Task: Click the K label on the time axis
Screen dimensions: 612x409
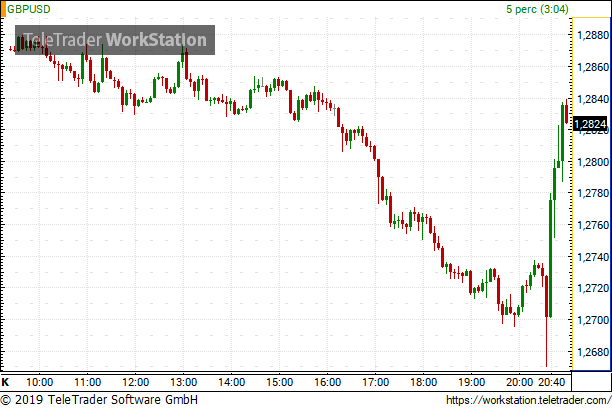Action: pos(5,382)
